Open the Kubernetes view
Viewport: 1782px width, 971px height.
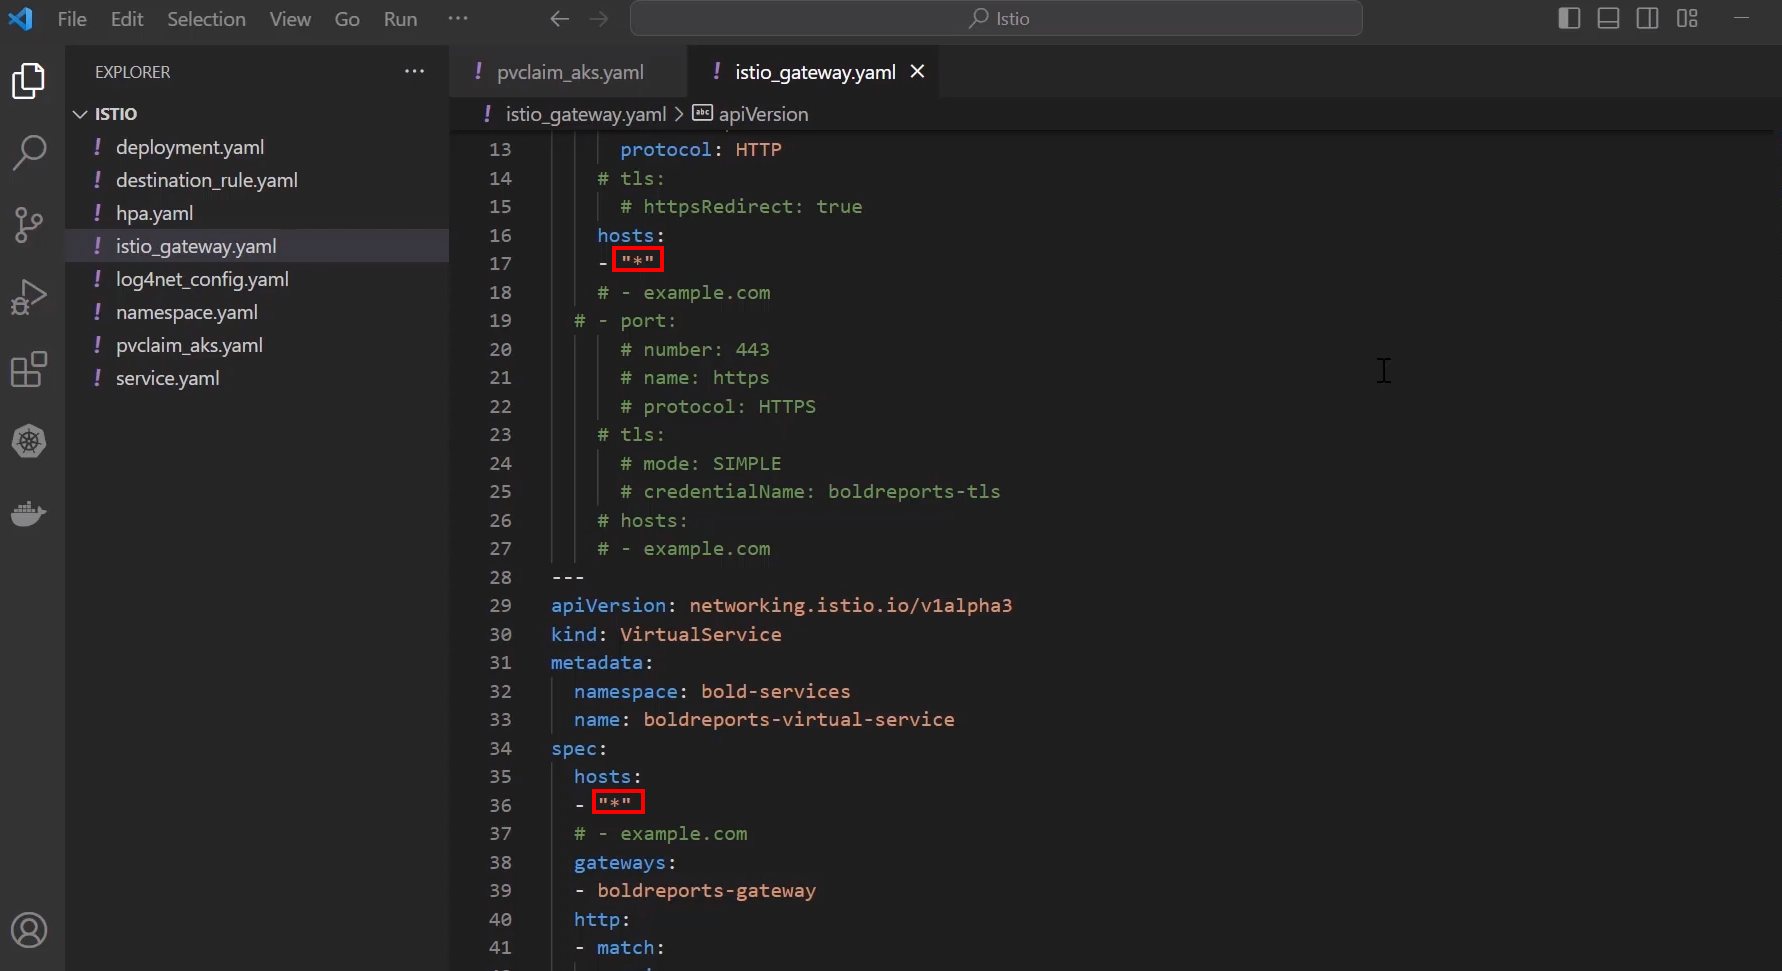(x=29, y=441)
